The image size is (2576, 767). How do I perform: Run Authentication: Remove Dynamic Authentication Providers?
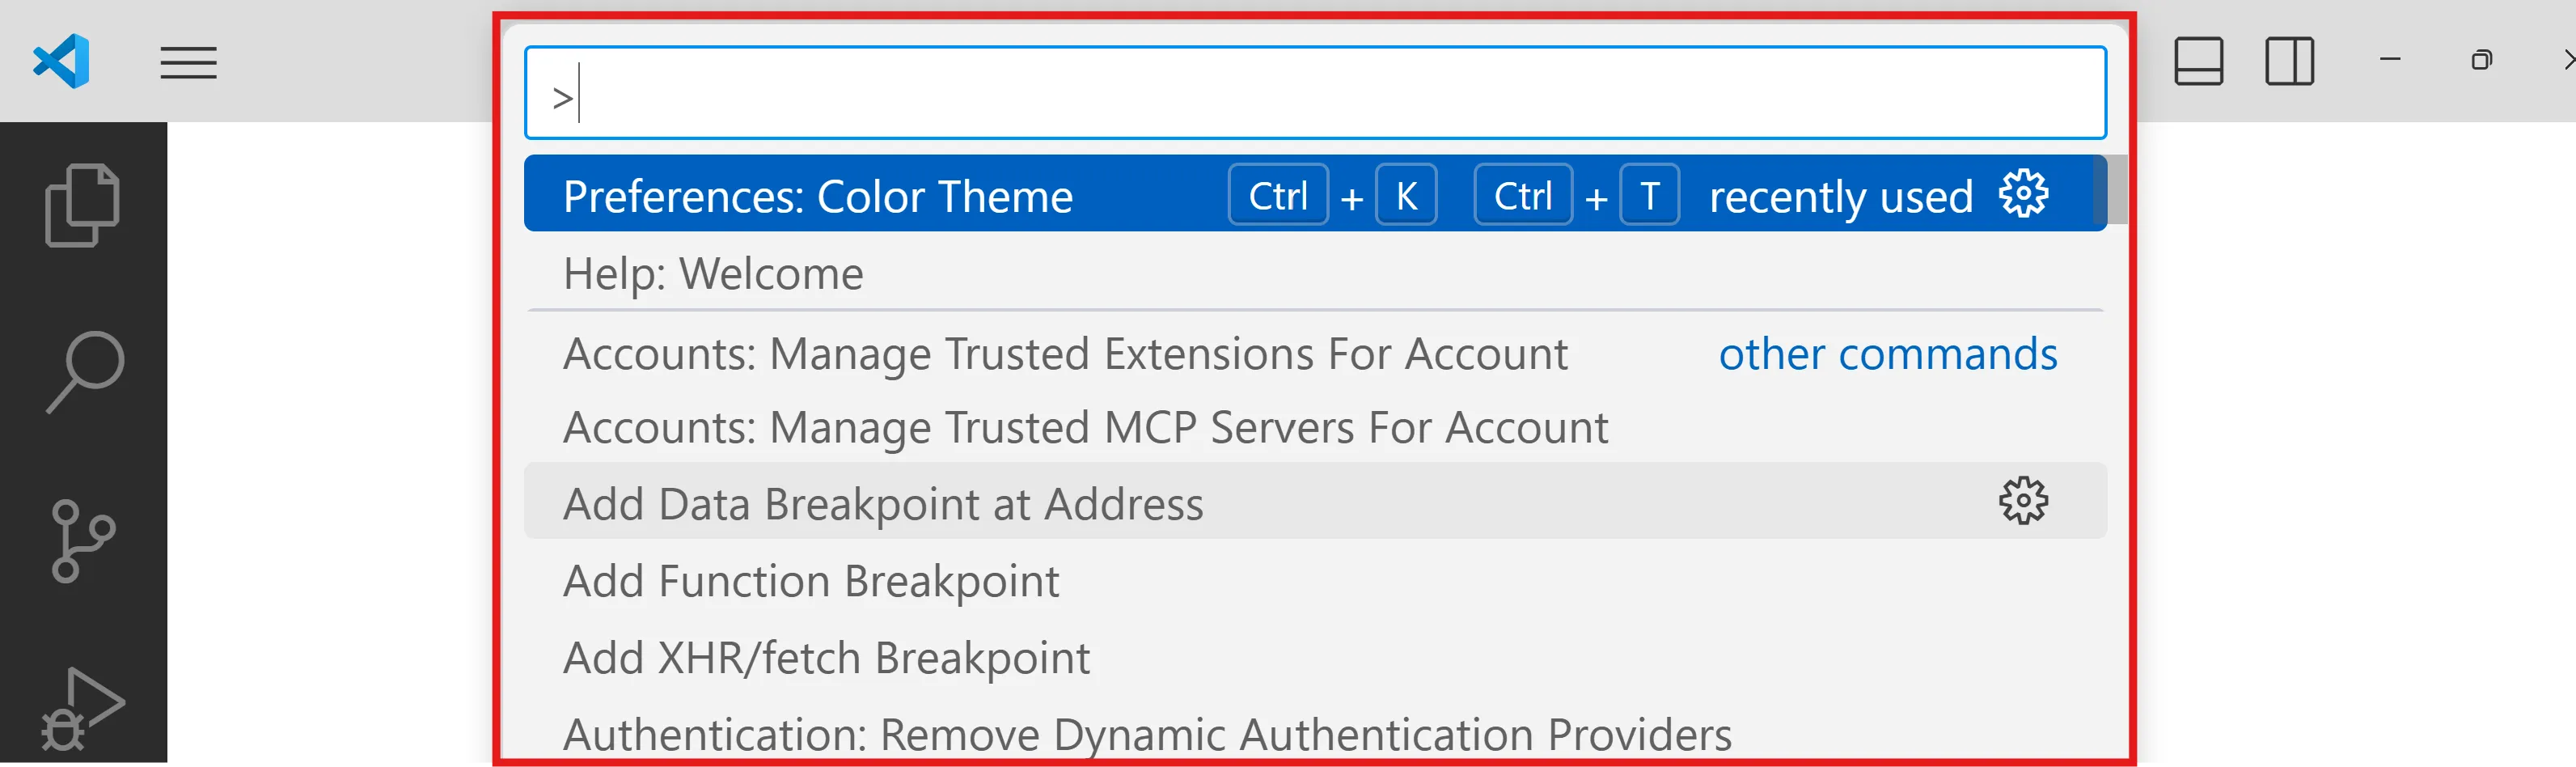(x=1147, y=735)
